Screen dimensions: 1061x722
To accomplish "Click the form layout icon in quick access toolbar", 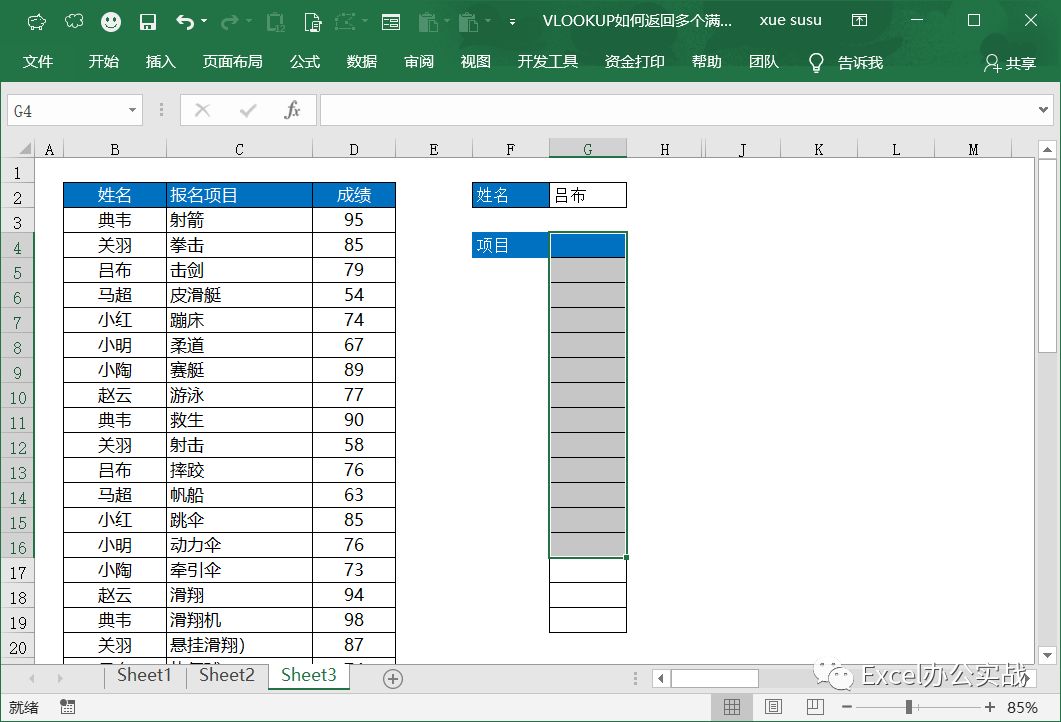I will 390,22.
